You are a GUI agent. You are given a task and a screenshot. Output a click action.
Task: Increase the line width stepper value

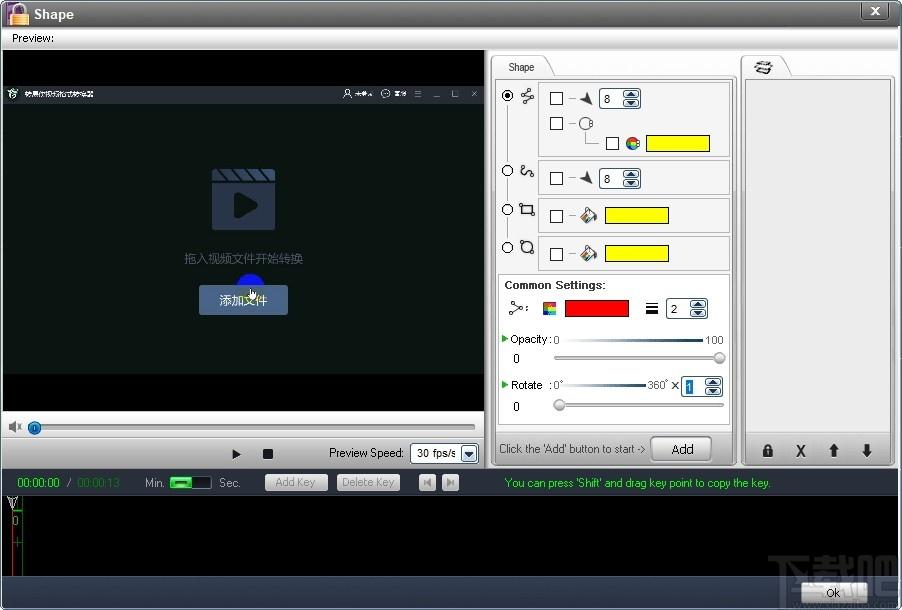coord(698,304)
